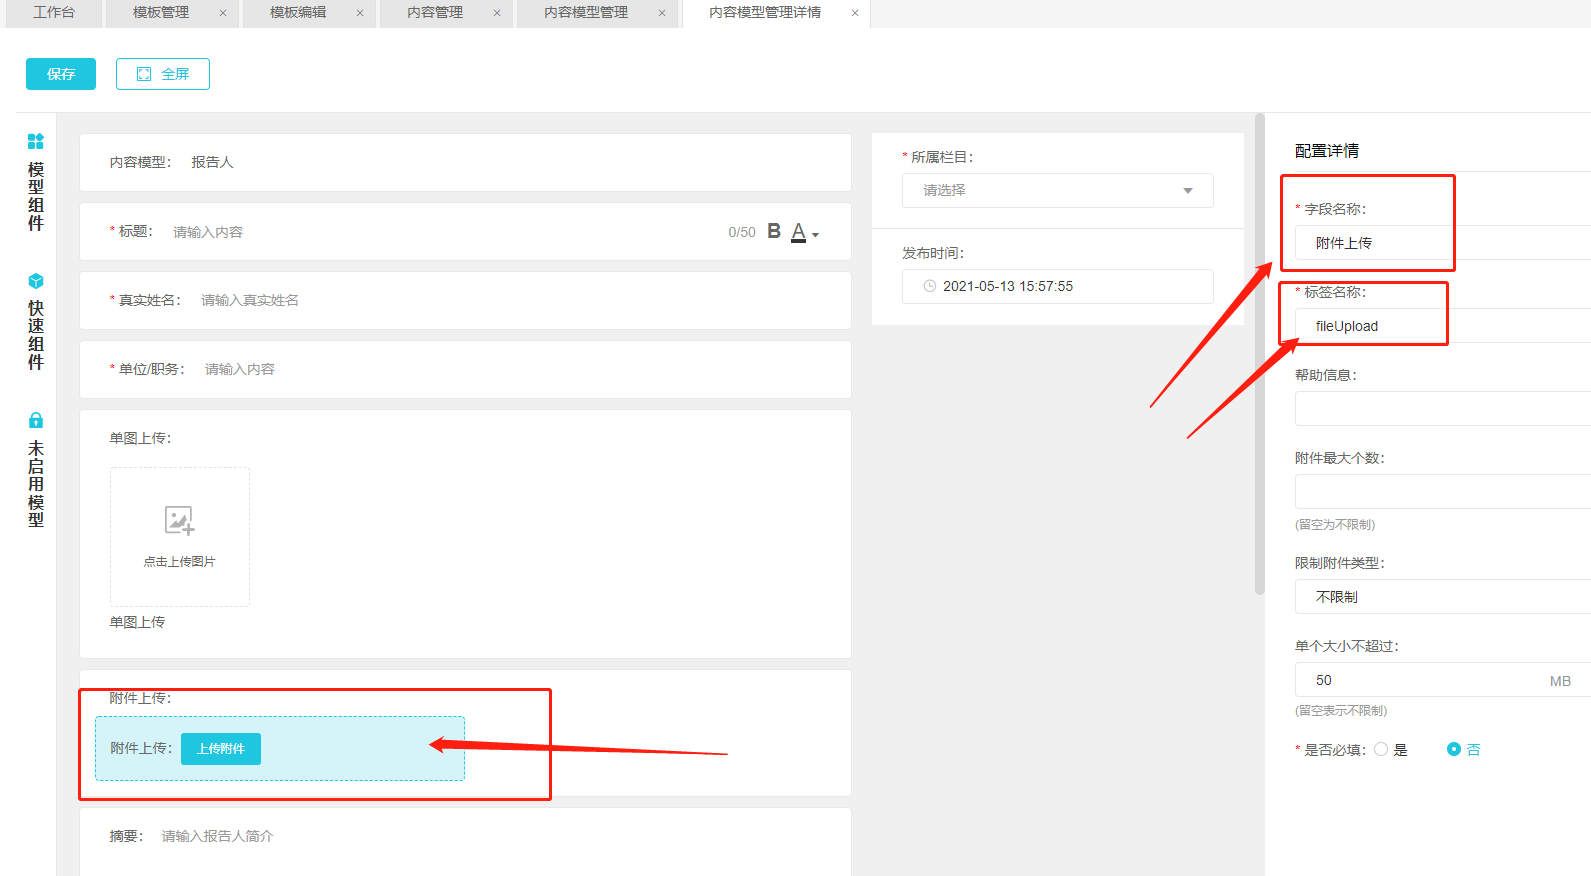Click the image upload placeholder icon
This screenshot has width=1591, height=876.
point(179,521)
